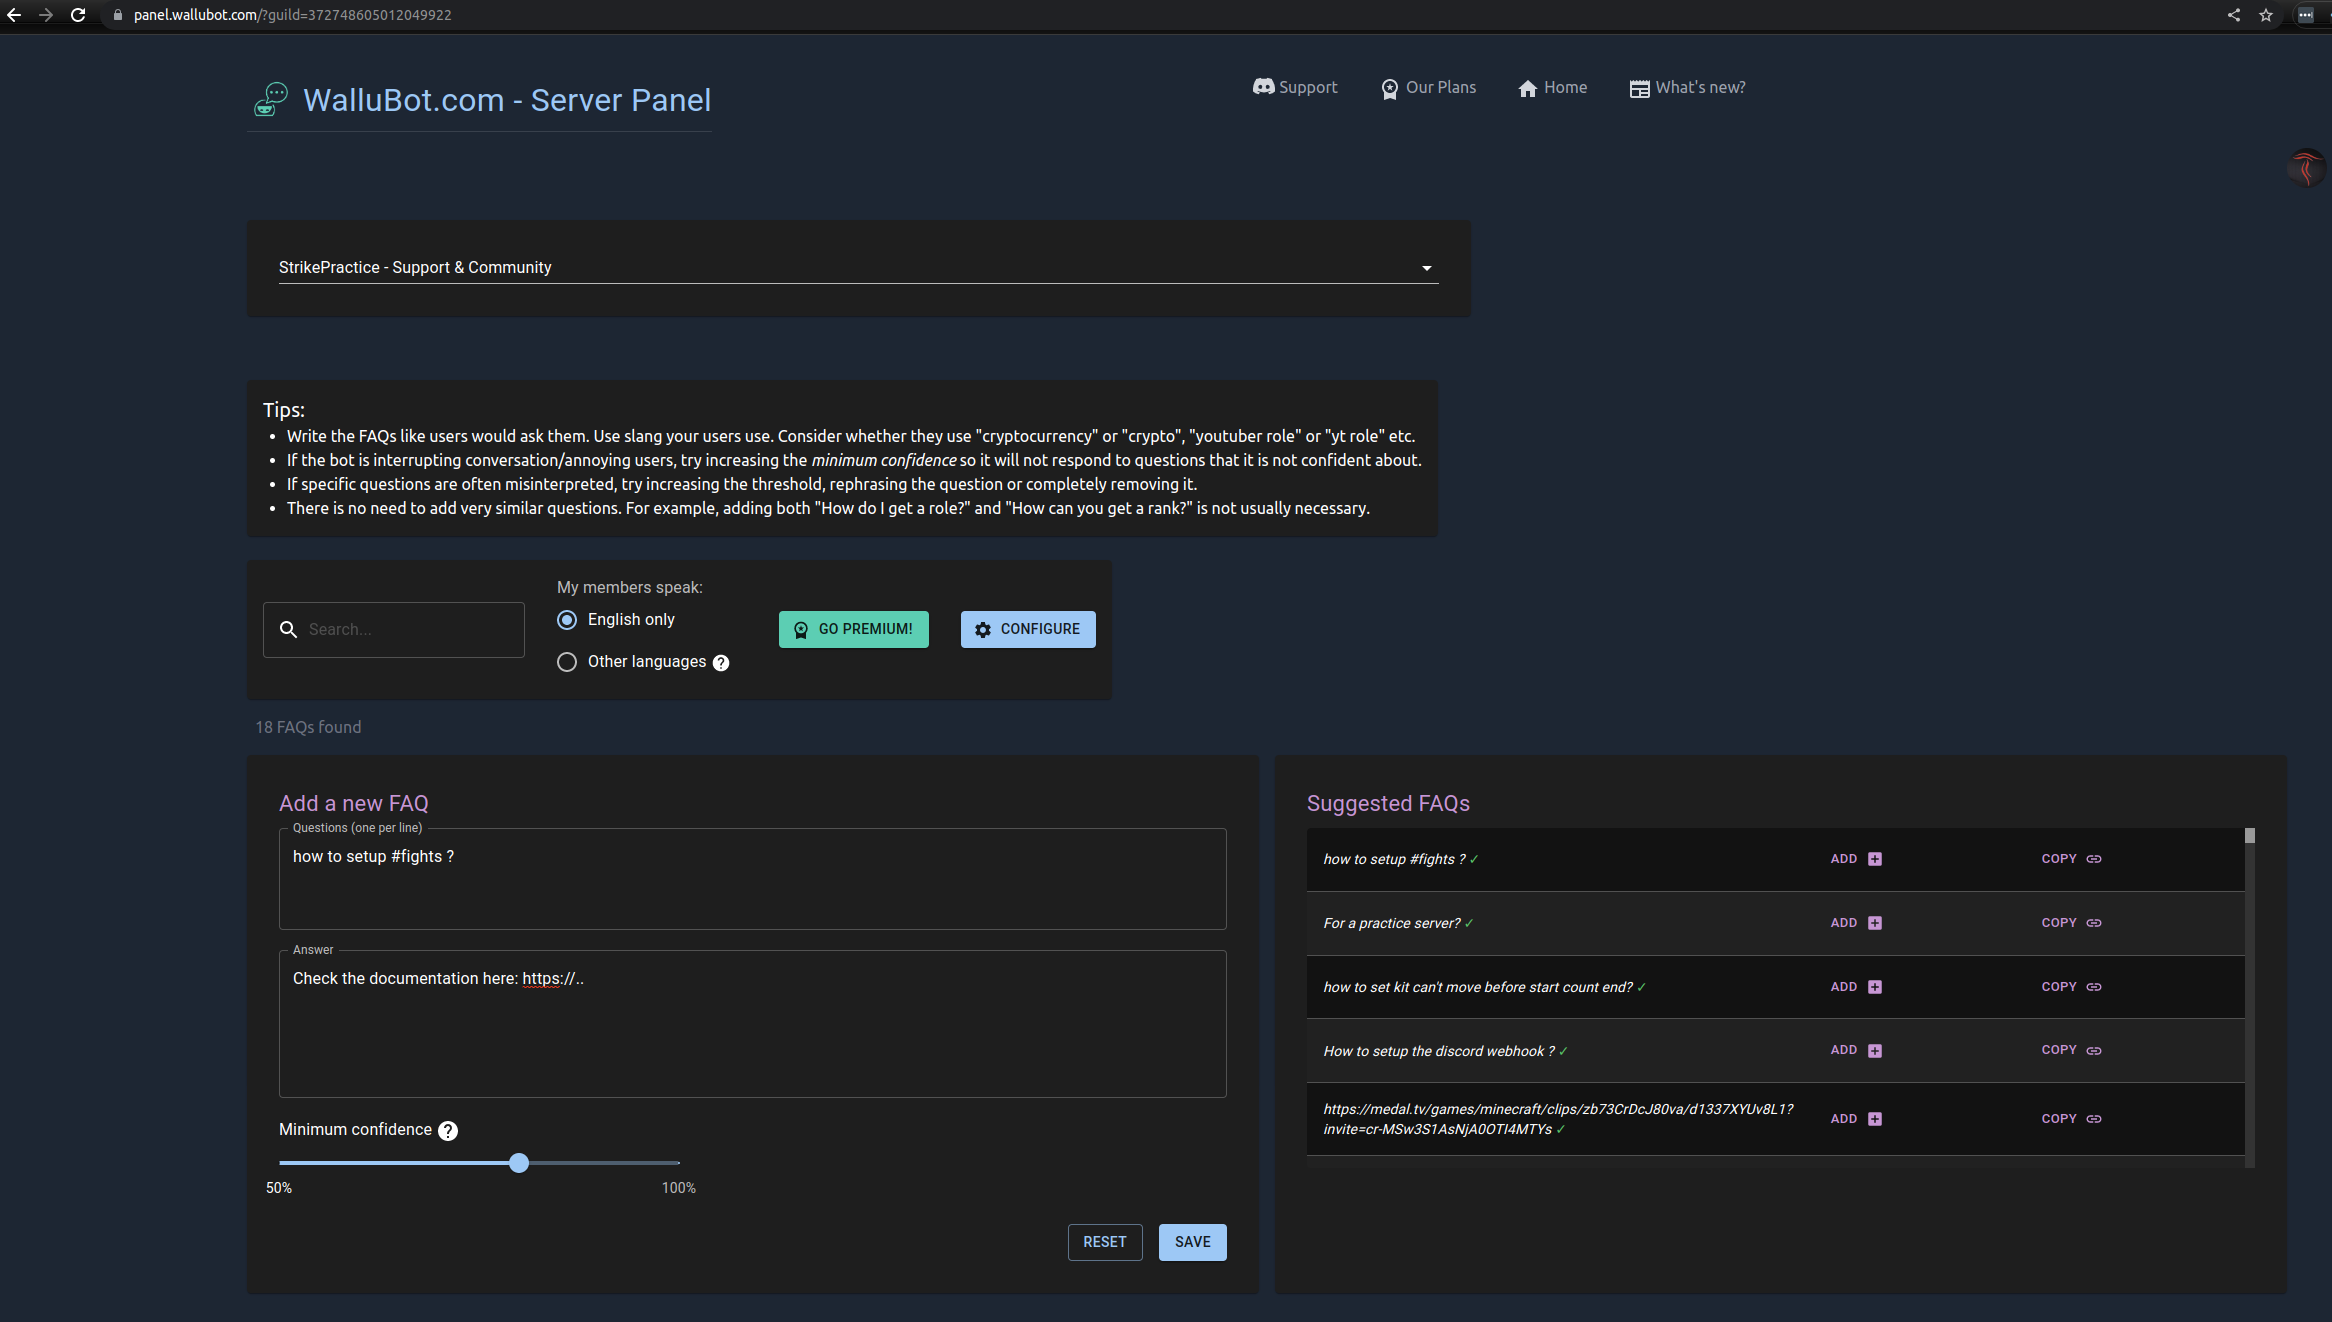Viewport: 2332px width, 1322px height.
Task: Open Our Plans page
Action: 1428,88
